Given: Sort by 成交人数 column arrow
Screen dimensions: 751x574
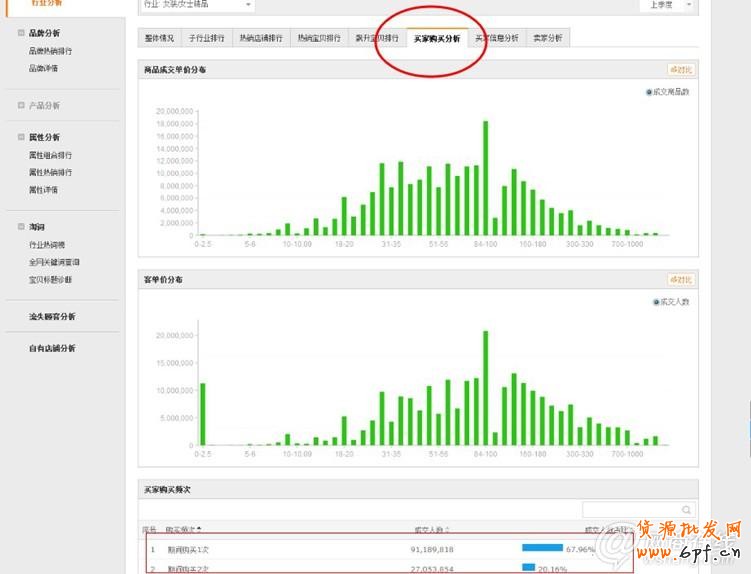Looking at the screenshot, I should click(x=447, y=529).
